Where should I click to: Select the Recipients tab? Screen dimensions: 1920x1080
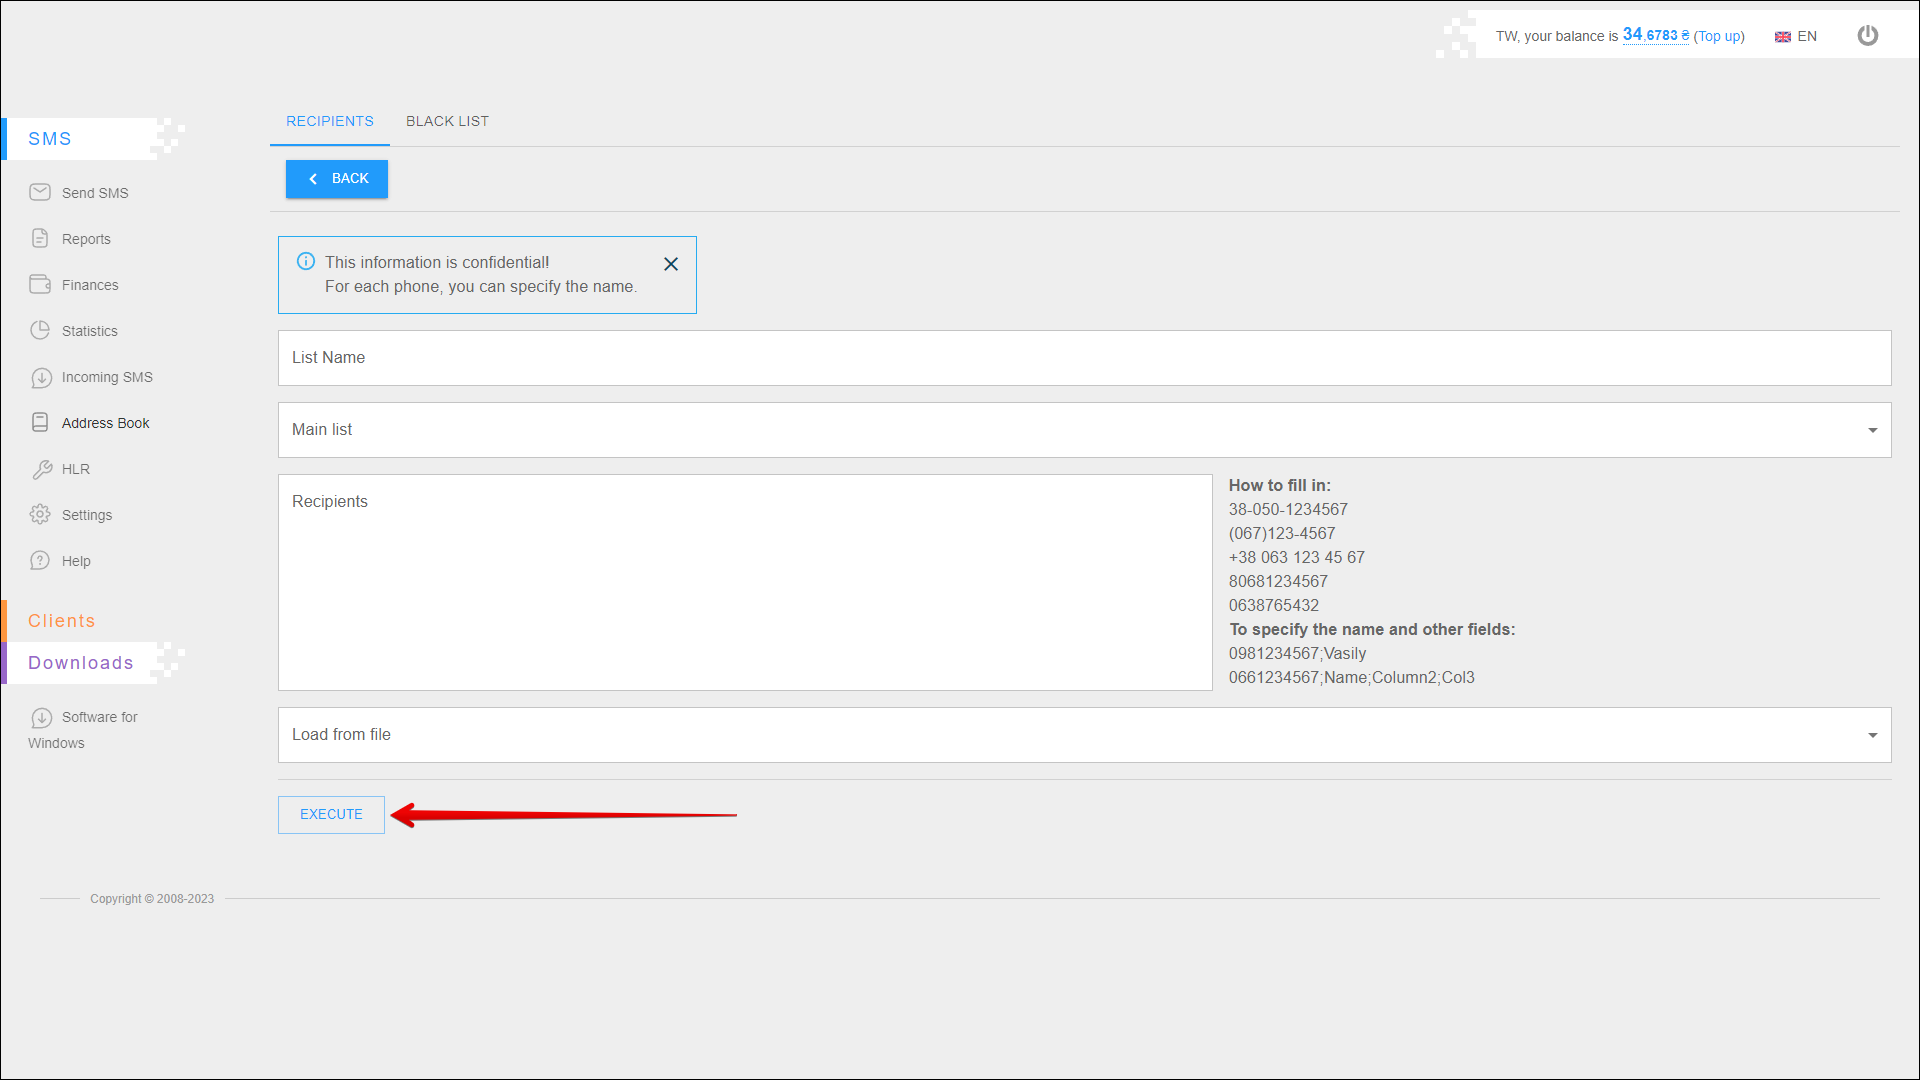pyautogui.click(x=329, y=121)
